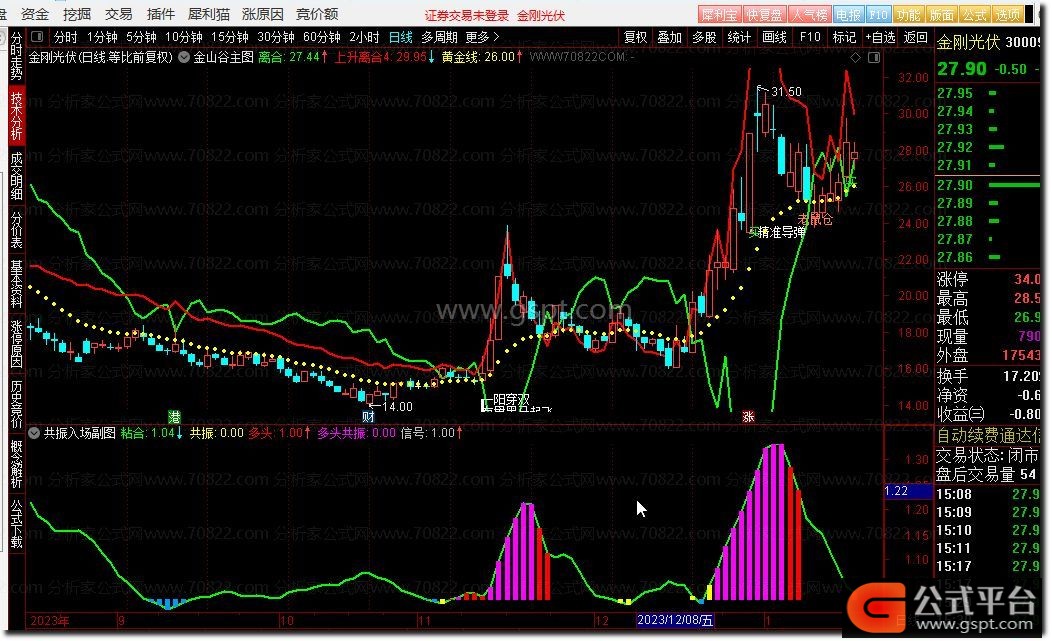Viewport: 1052px width, 641px height.
Task: Open the 资金 menu
Action: [34, 13]
